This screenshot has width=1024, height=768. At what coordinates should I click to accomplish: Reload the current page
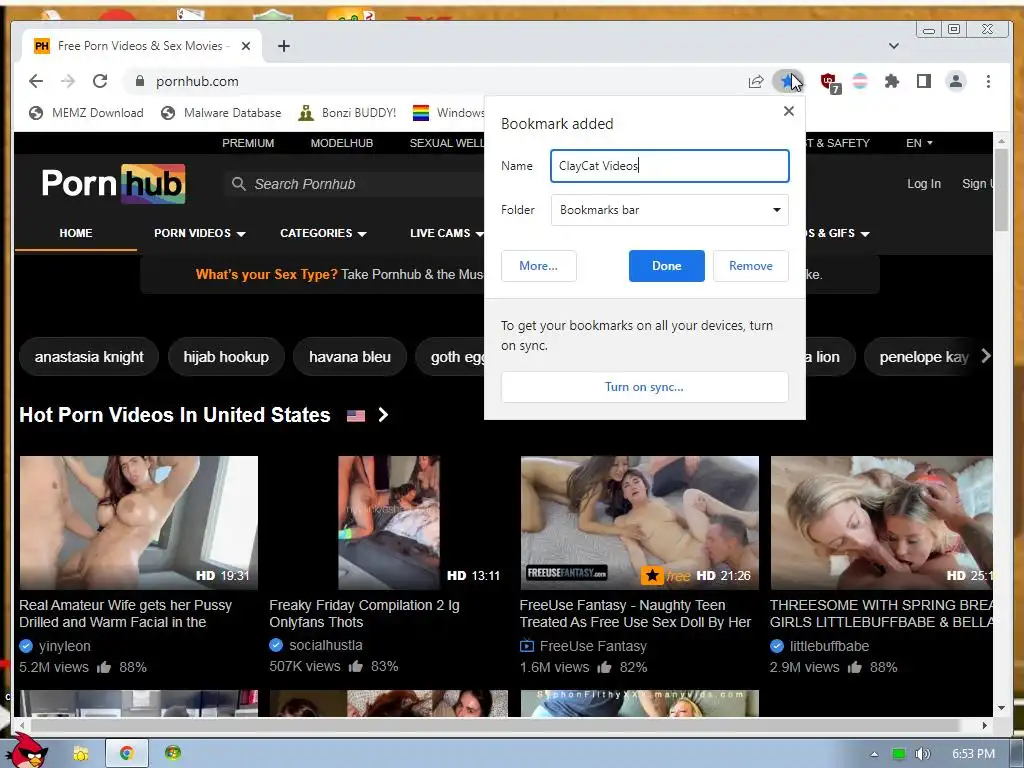click(100, 81)
